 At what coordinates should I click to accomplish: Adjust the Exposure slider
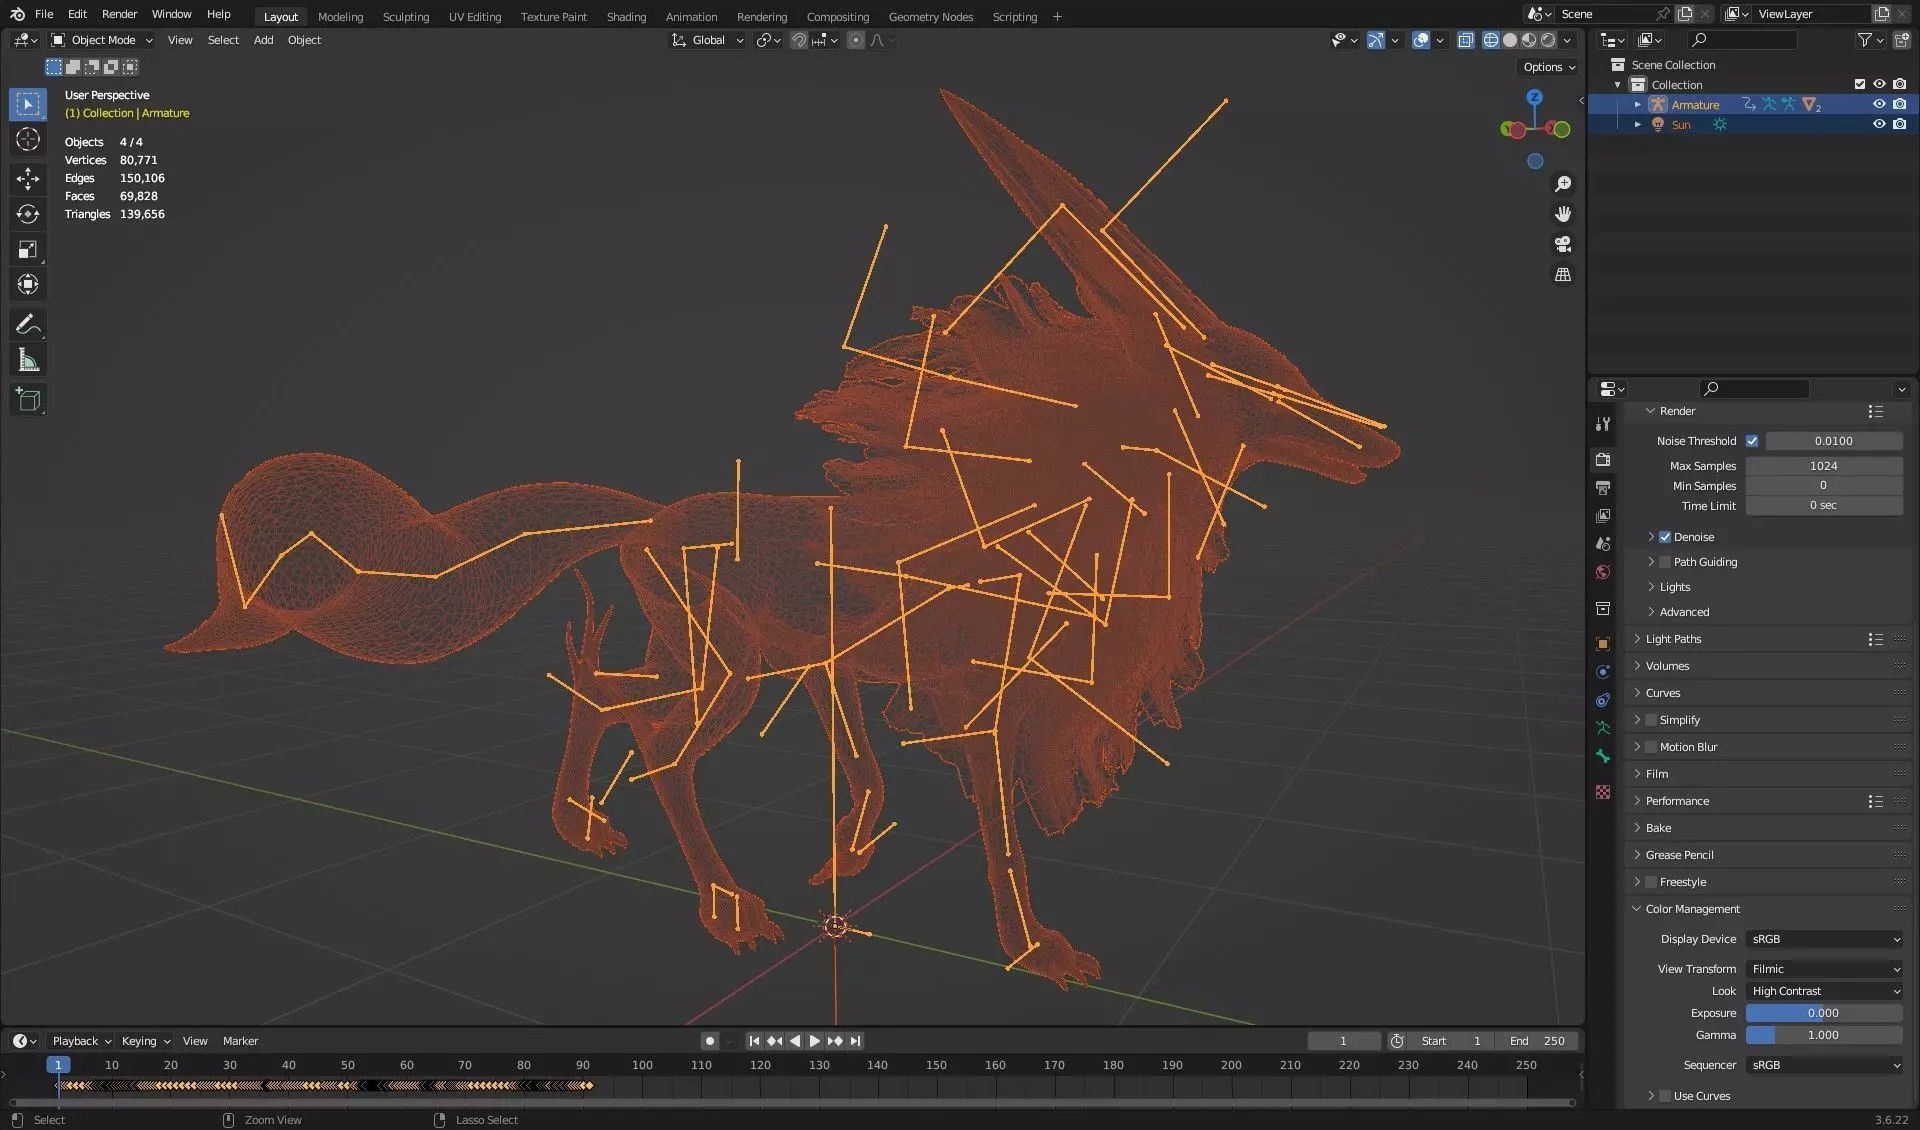click(x=1824, y=1013)
